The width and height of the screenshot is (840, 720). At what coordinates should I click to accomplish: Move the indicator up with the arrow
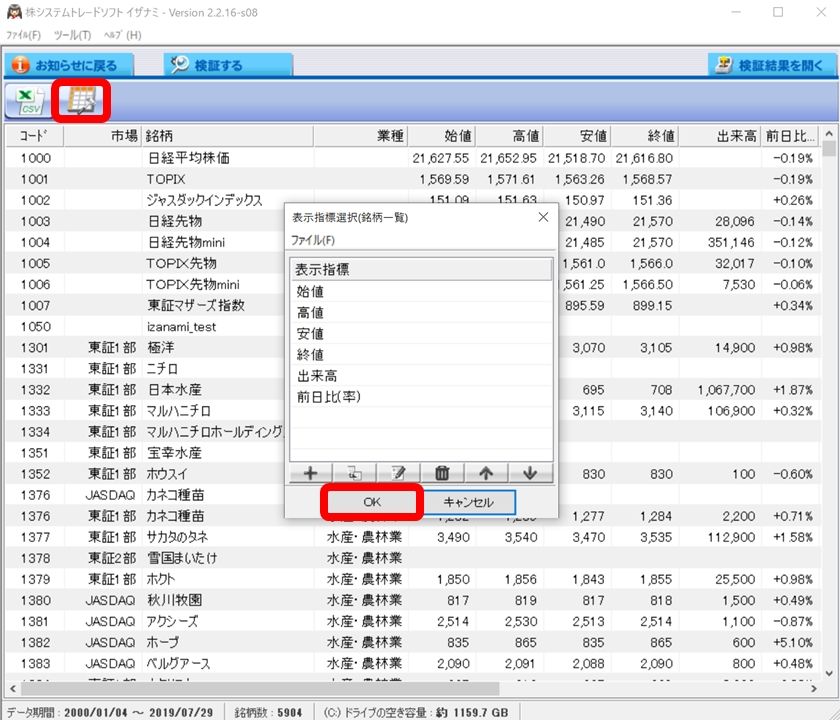(x=486, y=473)
